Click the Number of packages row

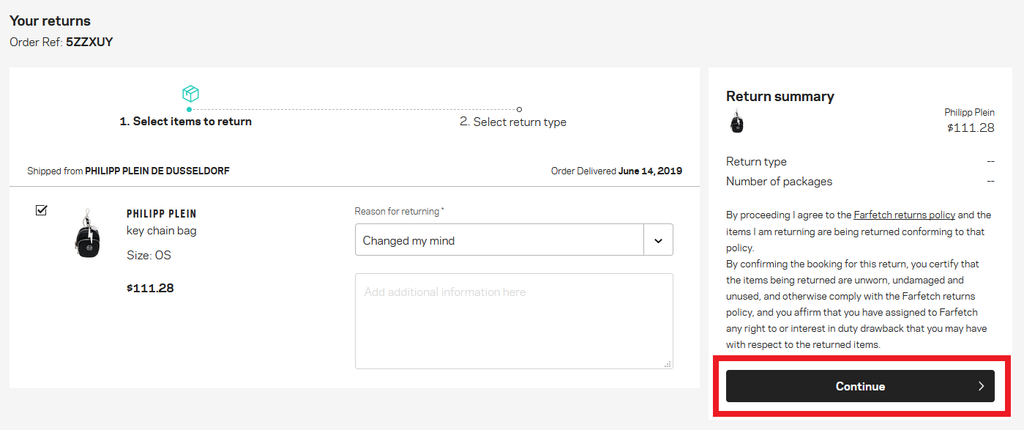[x=860, y=181]
